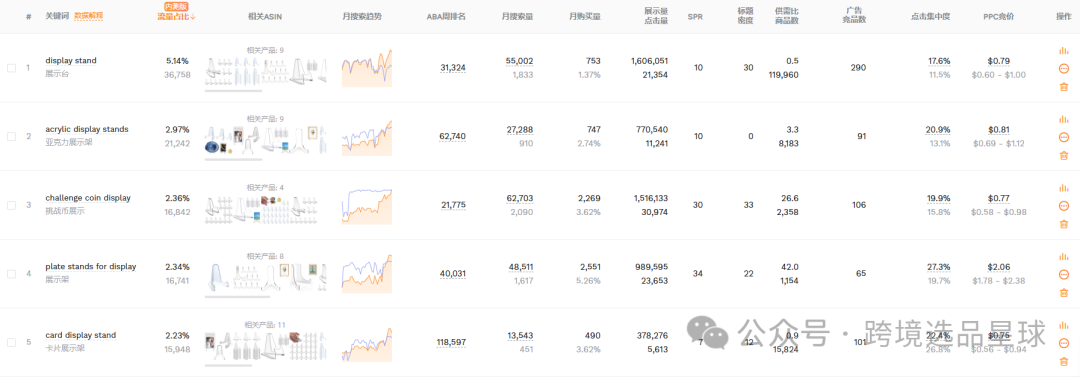Delete display stand keyword with trash icon

coord(1063,87)
